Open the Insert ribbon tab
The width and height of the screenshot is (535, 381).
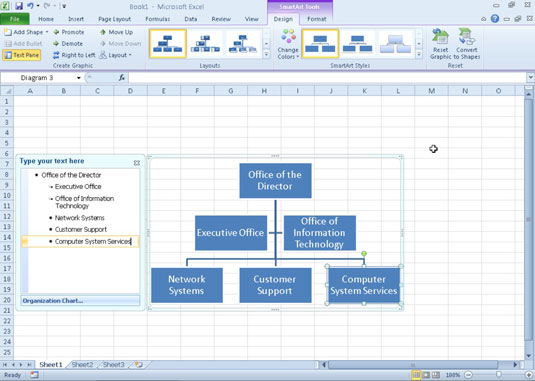pos(76,19)
